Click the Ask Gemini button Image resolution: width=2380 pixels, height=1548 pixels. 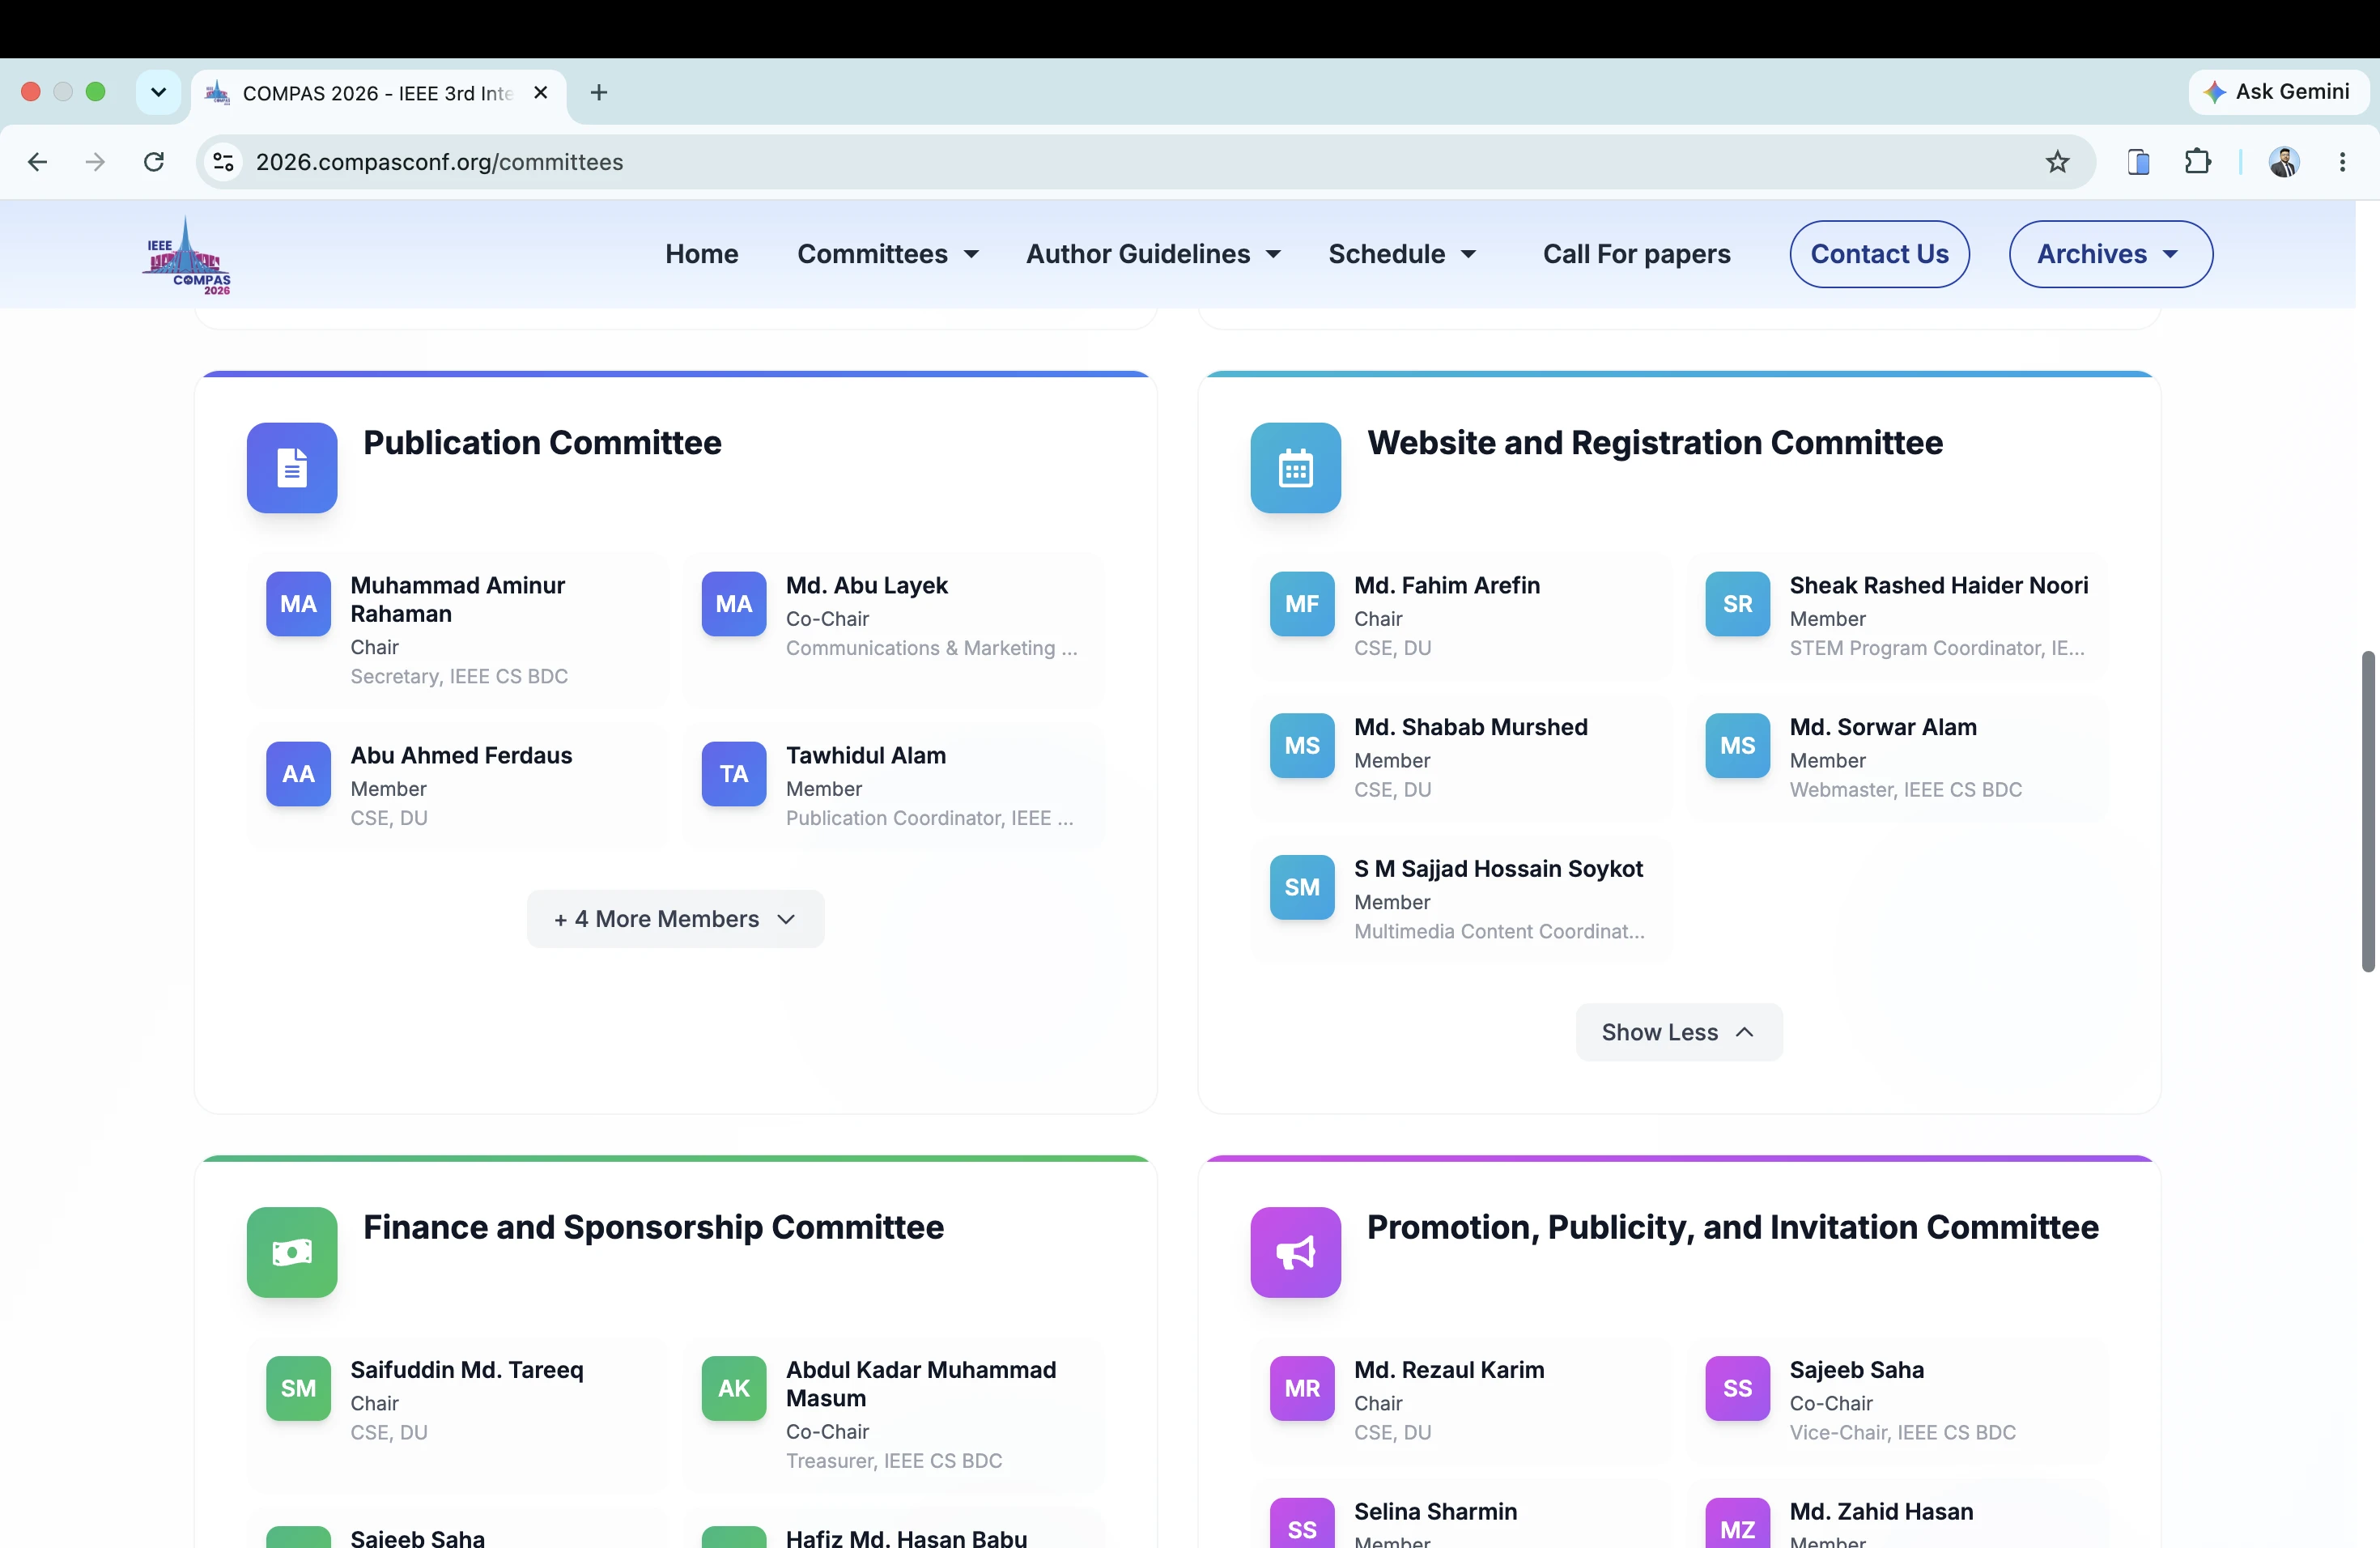[x=2278, y=92]
